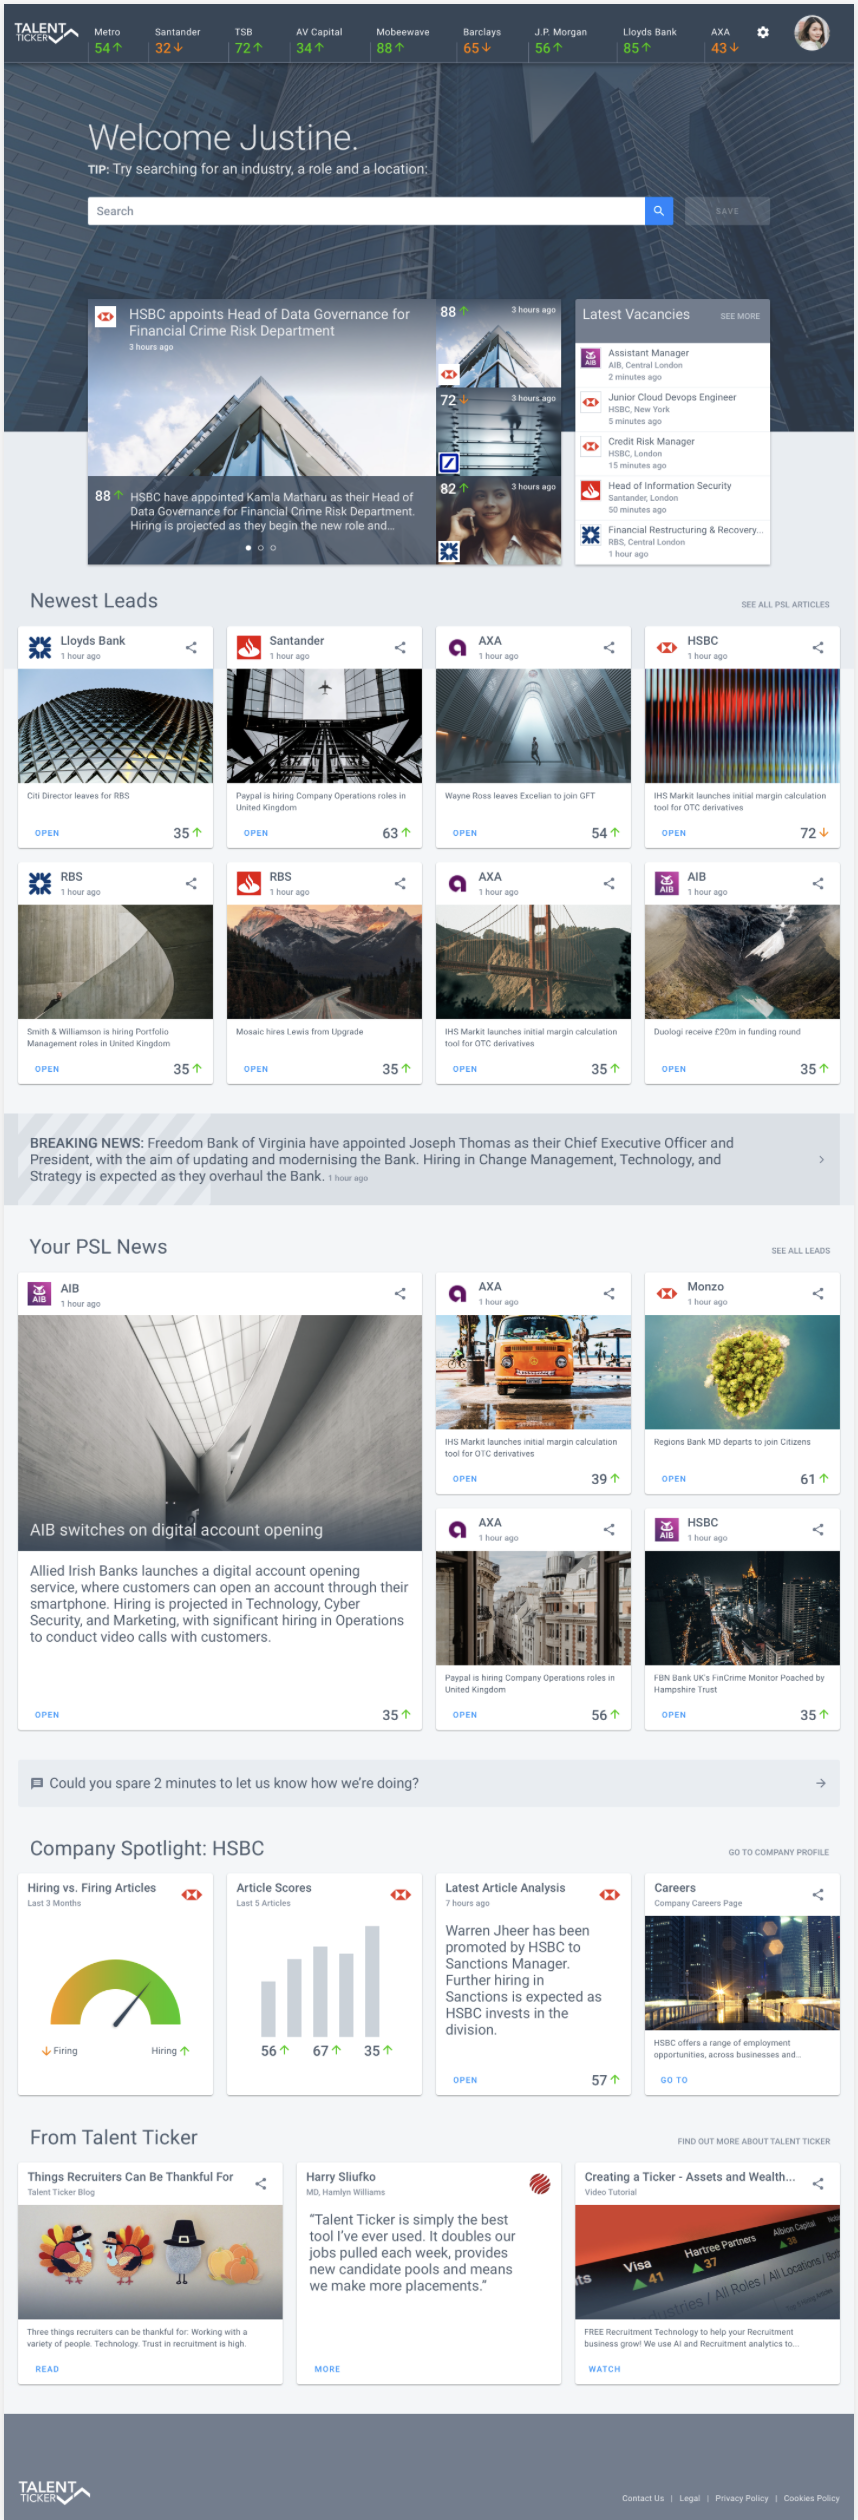The height and width of the screenshot is (2520, 858).
Task: Select the J.P. Morgan ticker item
Action: [x=560, y=40]
